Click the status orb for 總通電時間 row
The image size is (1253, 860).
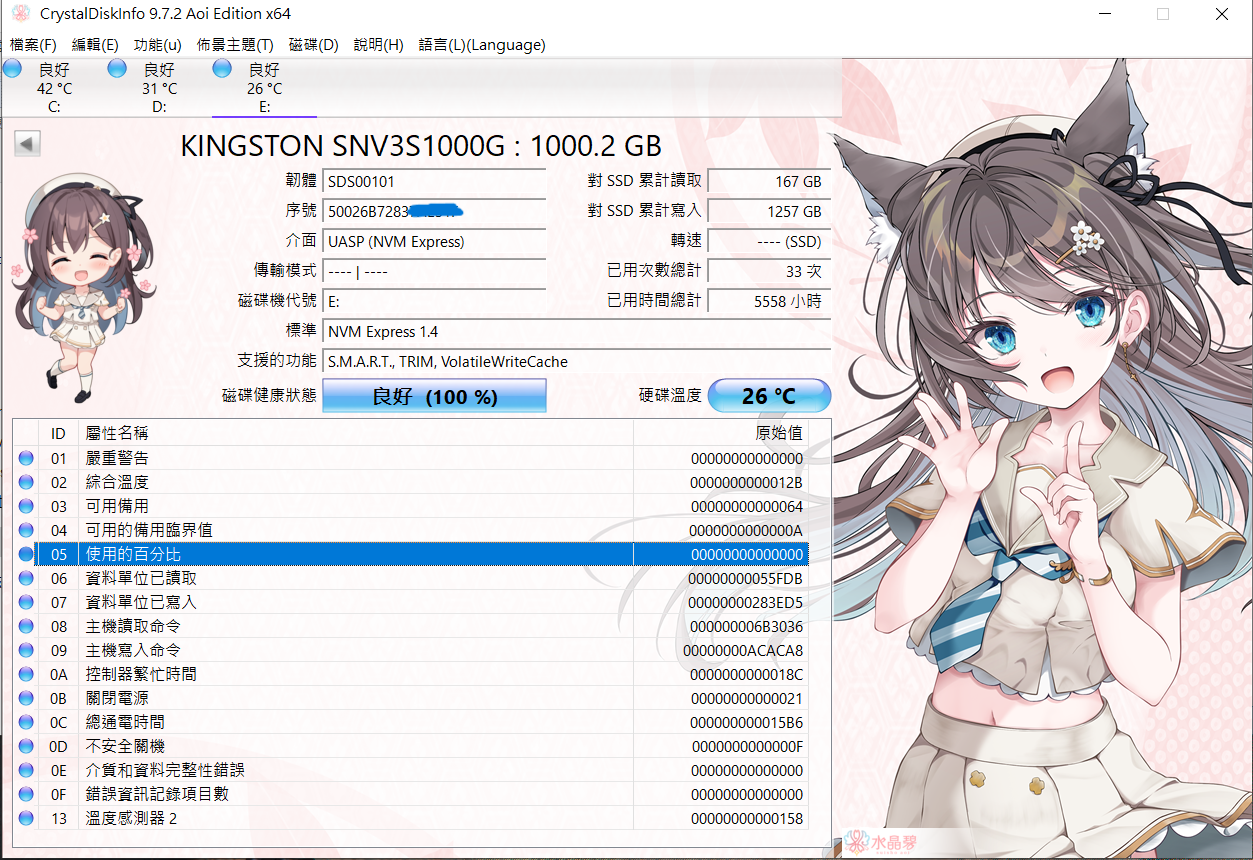click(26, 722)
